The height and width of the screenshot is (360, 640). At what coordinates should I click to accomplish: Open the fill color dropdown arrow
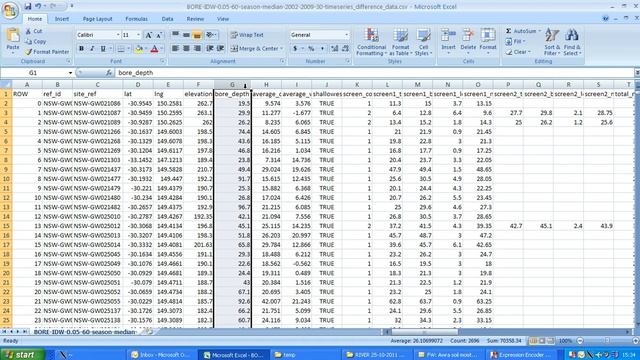tap(146, 49)
